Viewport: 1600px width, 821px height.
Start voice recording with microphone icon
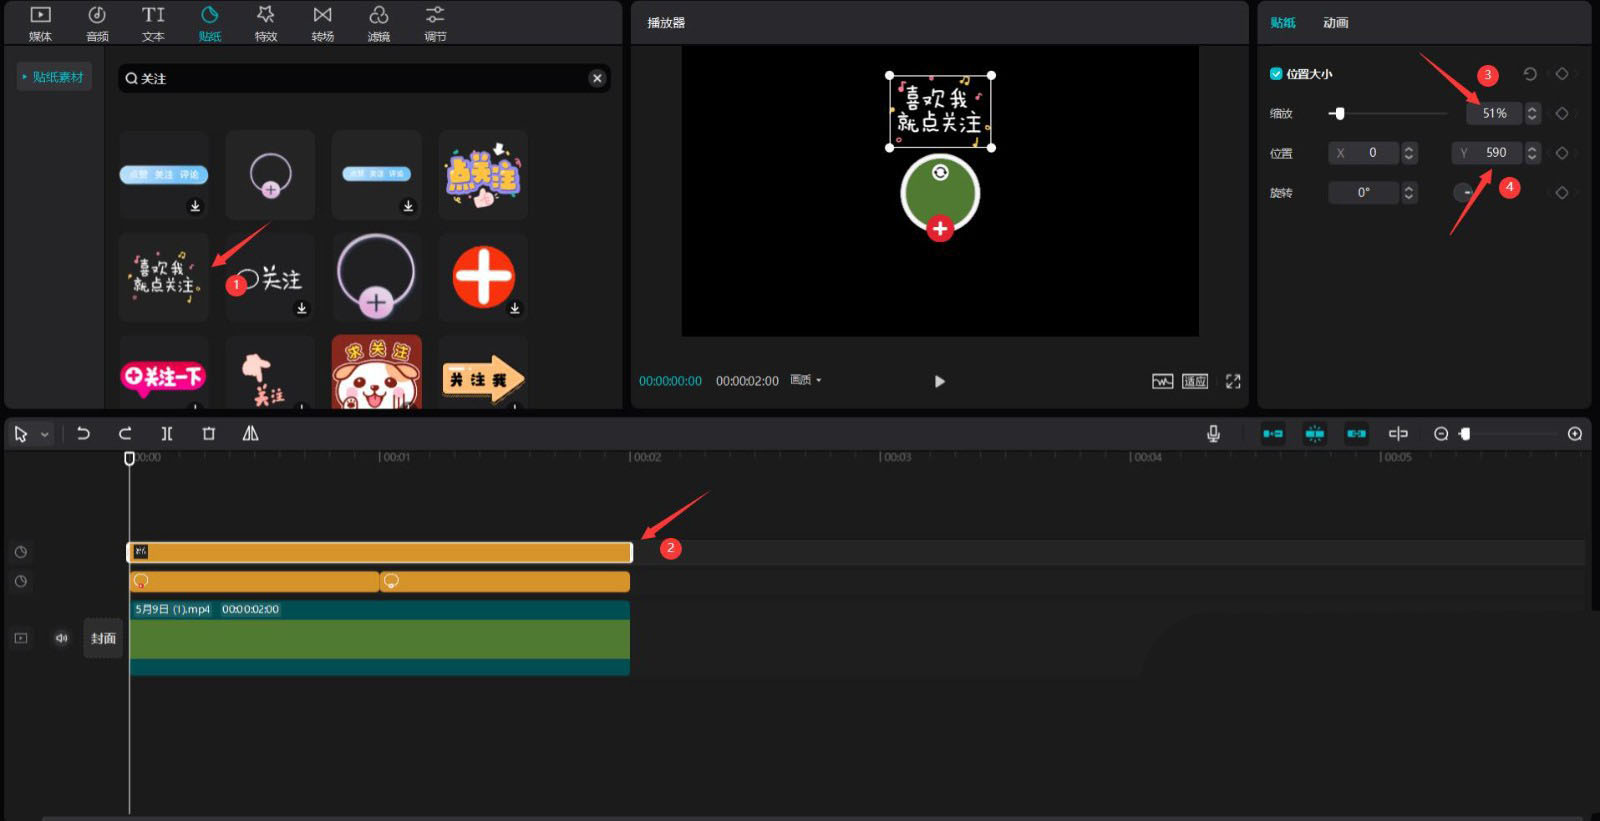[1213, 434]
